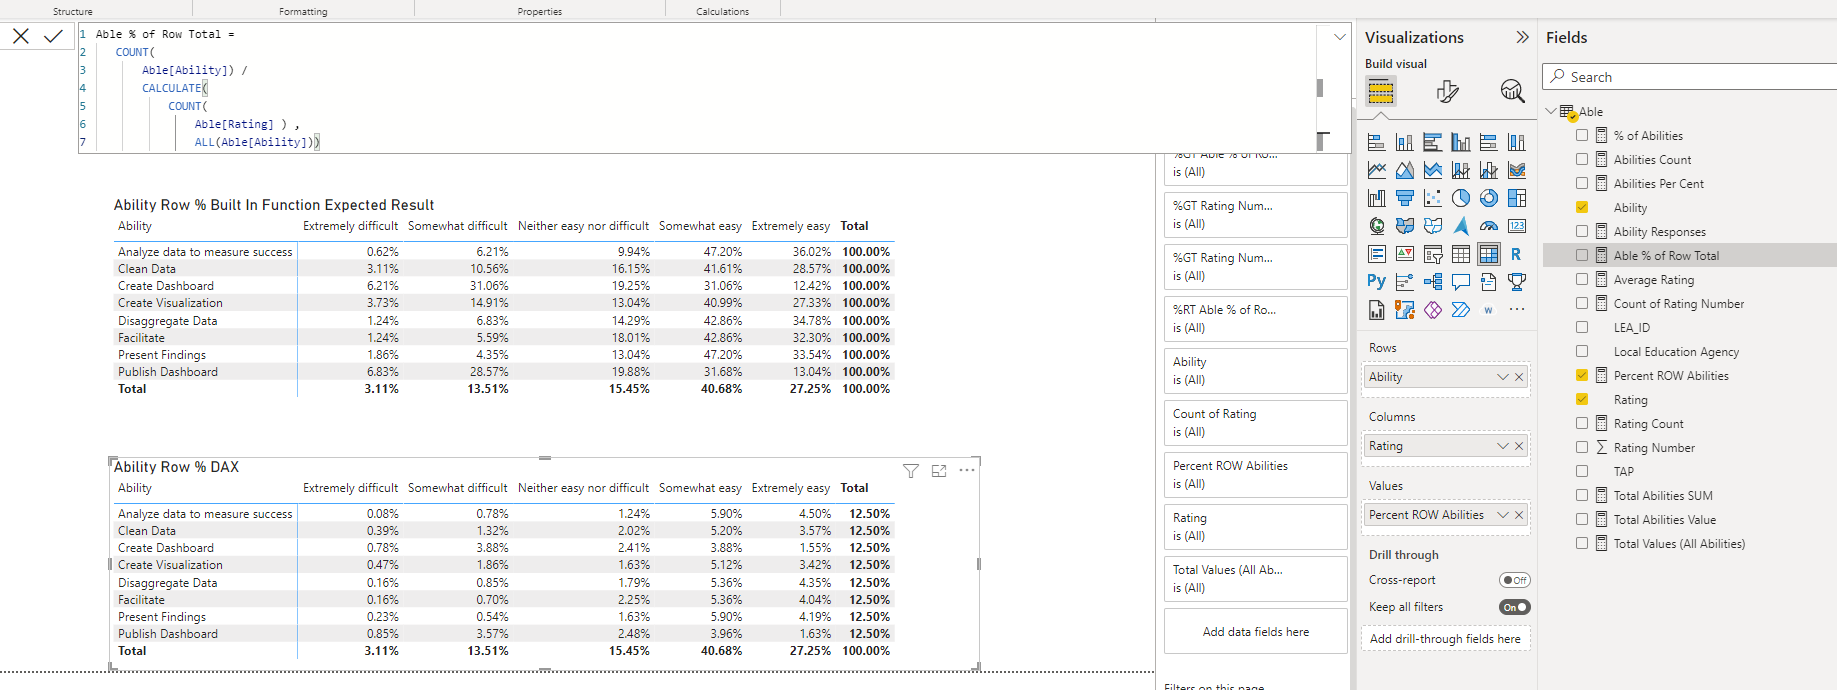Check the Abilities Count field

coord(1582,159)
